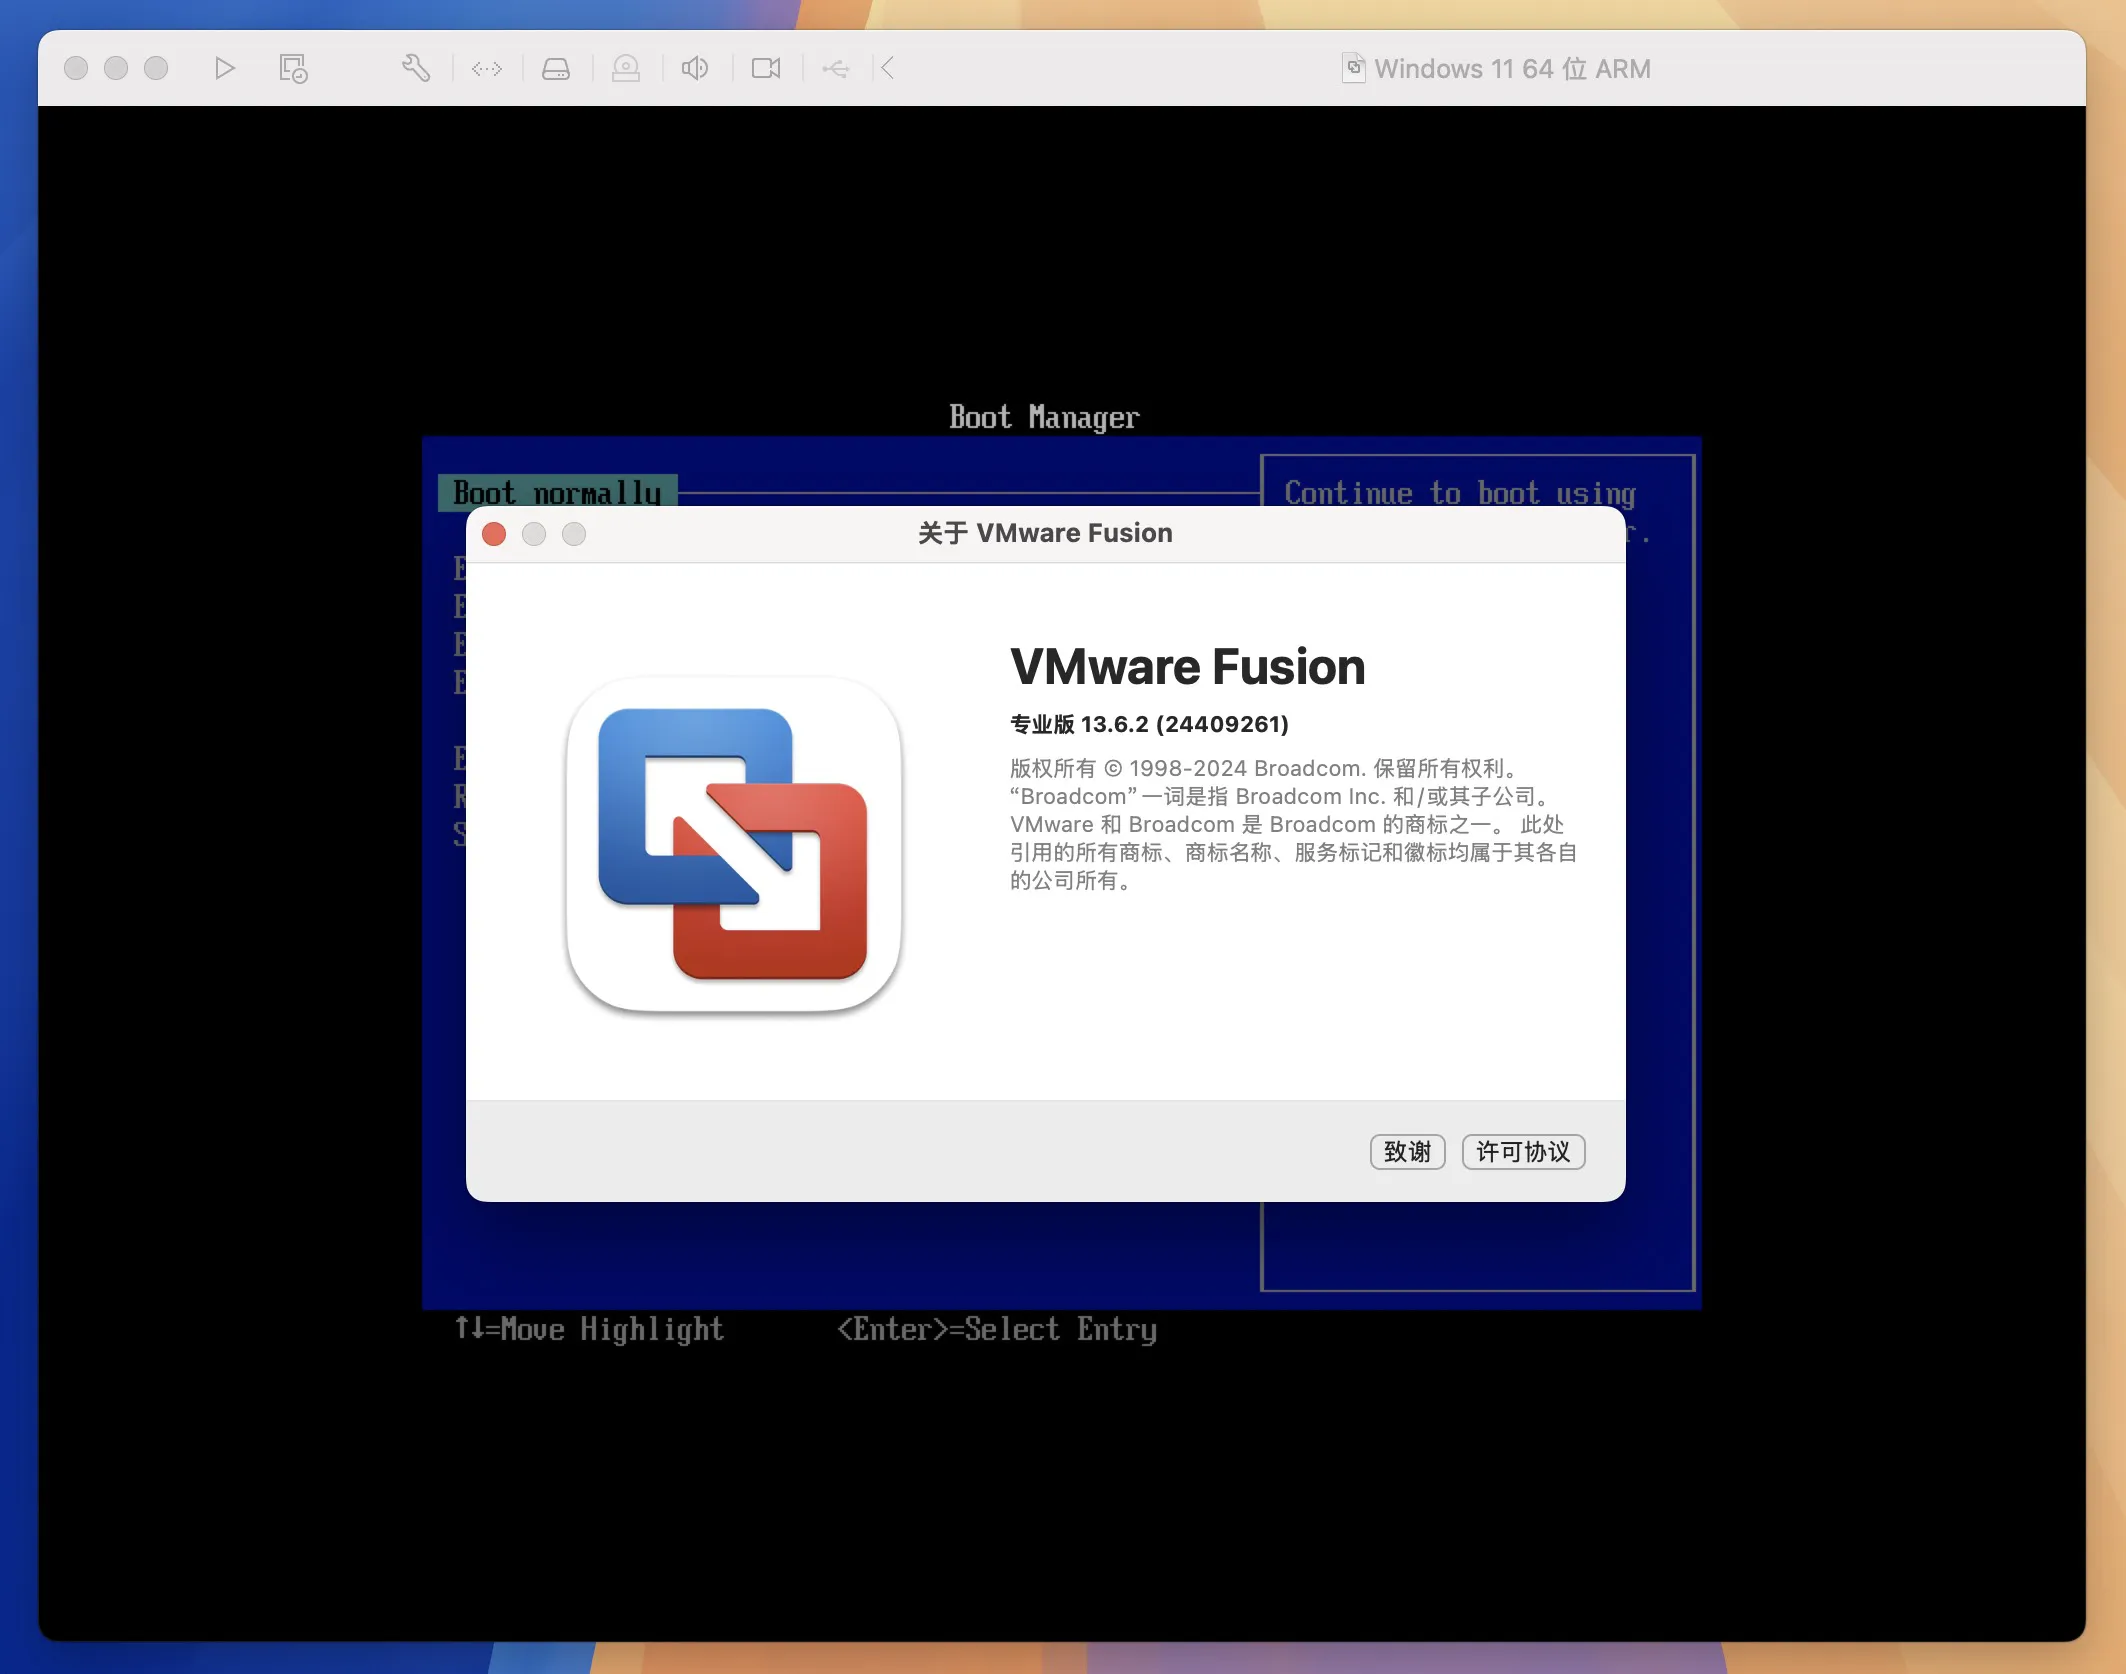Click the camera device icon
Viewport: 2126px width, 1674px height.
click(x=766, y=68)
